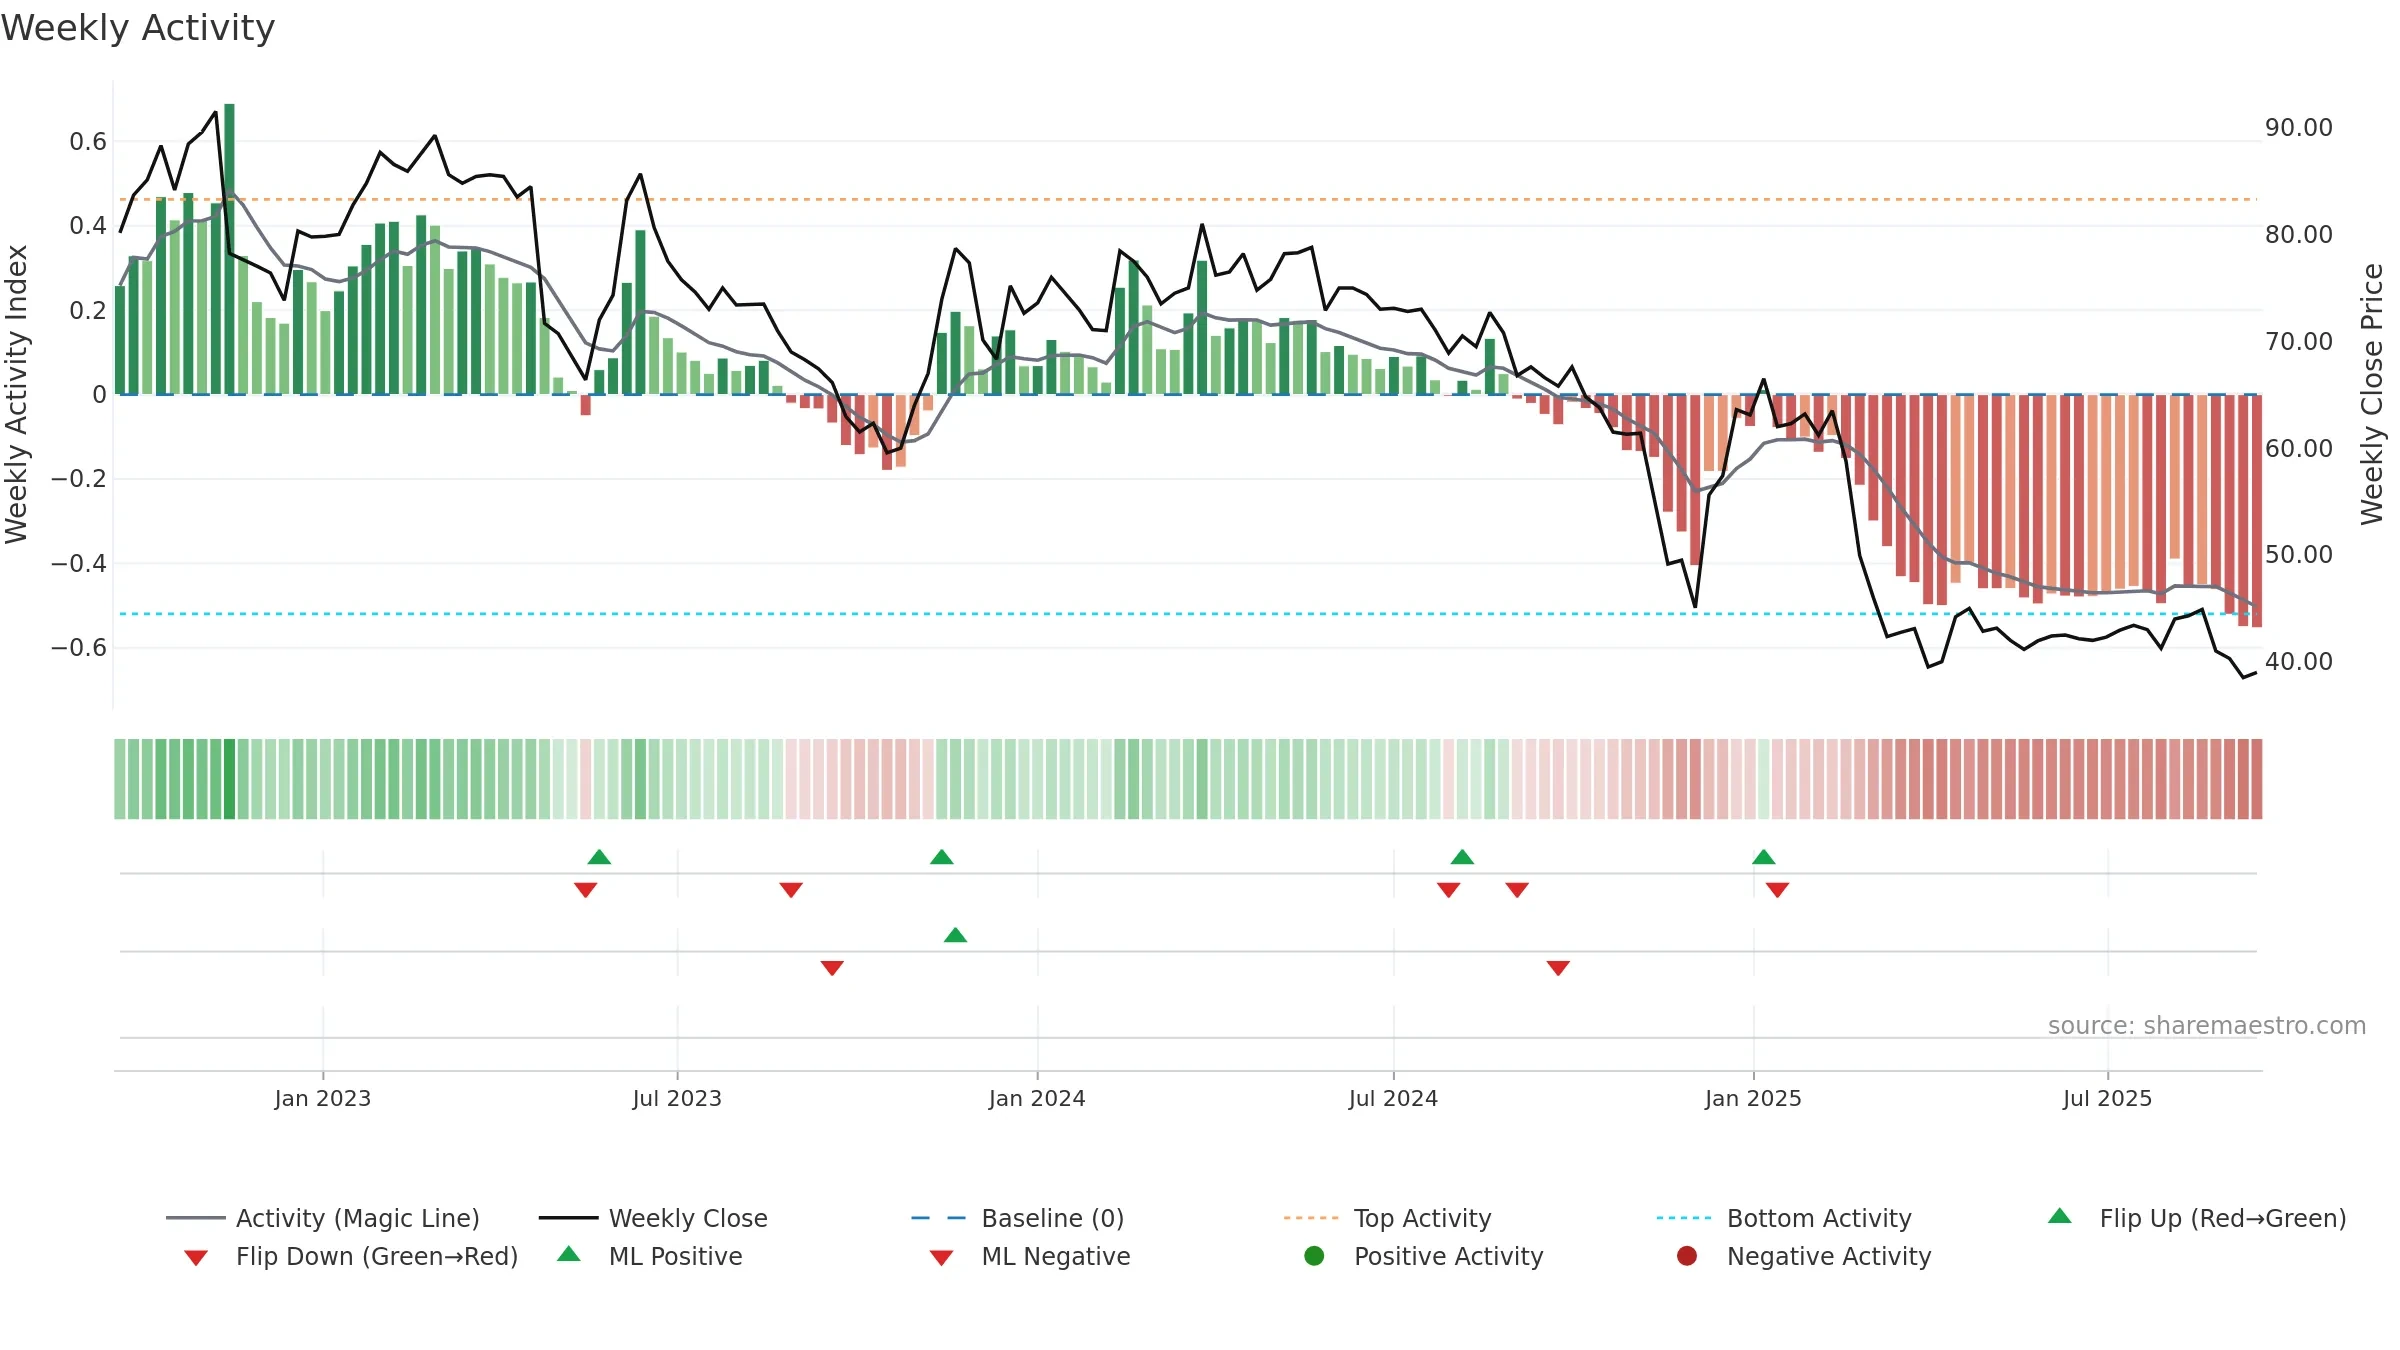
Task: Select the top-row green flip-up marker just after Jul 2024
Action: 1462,857
